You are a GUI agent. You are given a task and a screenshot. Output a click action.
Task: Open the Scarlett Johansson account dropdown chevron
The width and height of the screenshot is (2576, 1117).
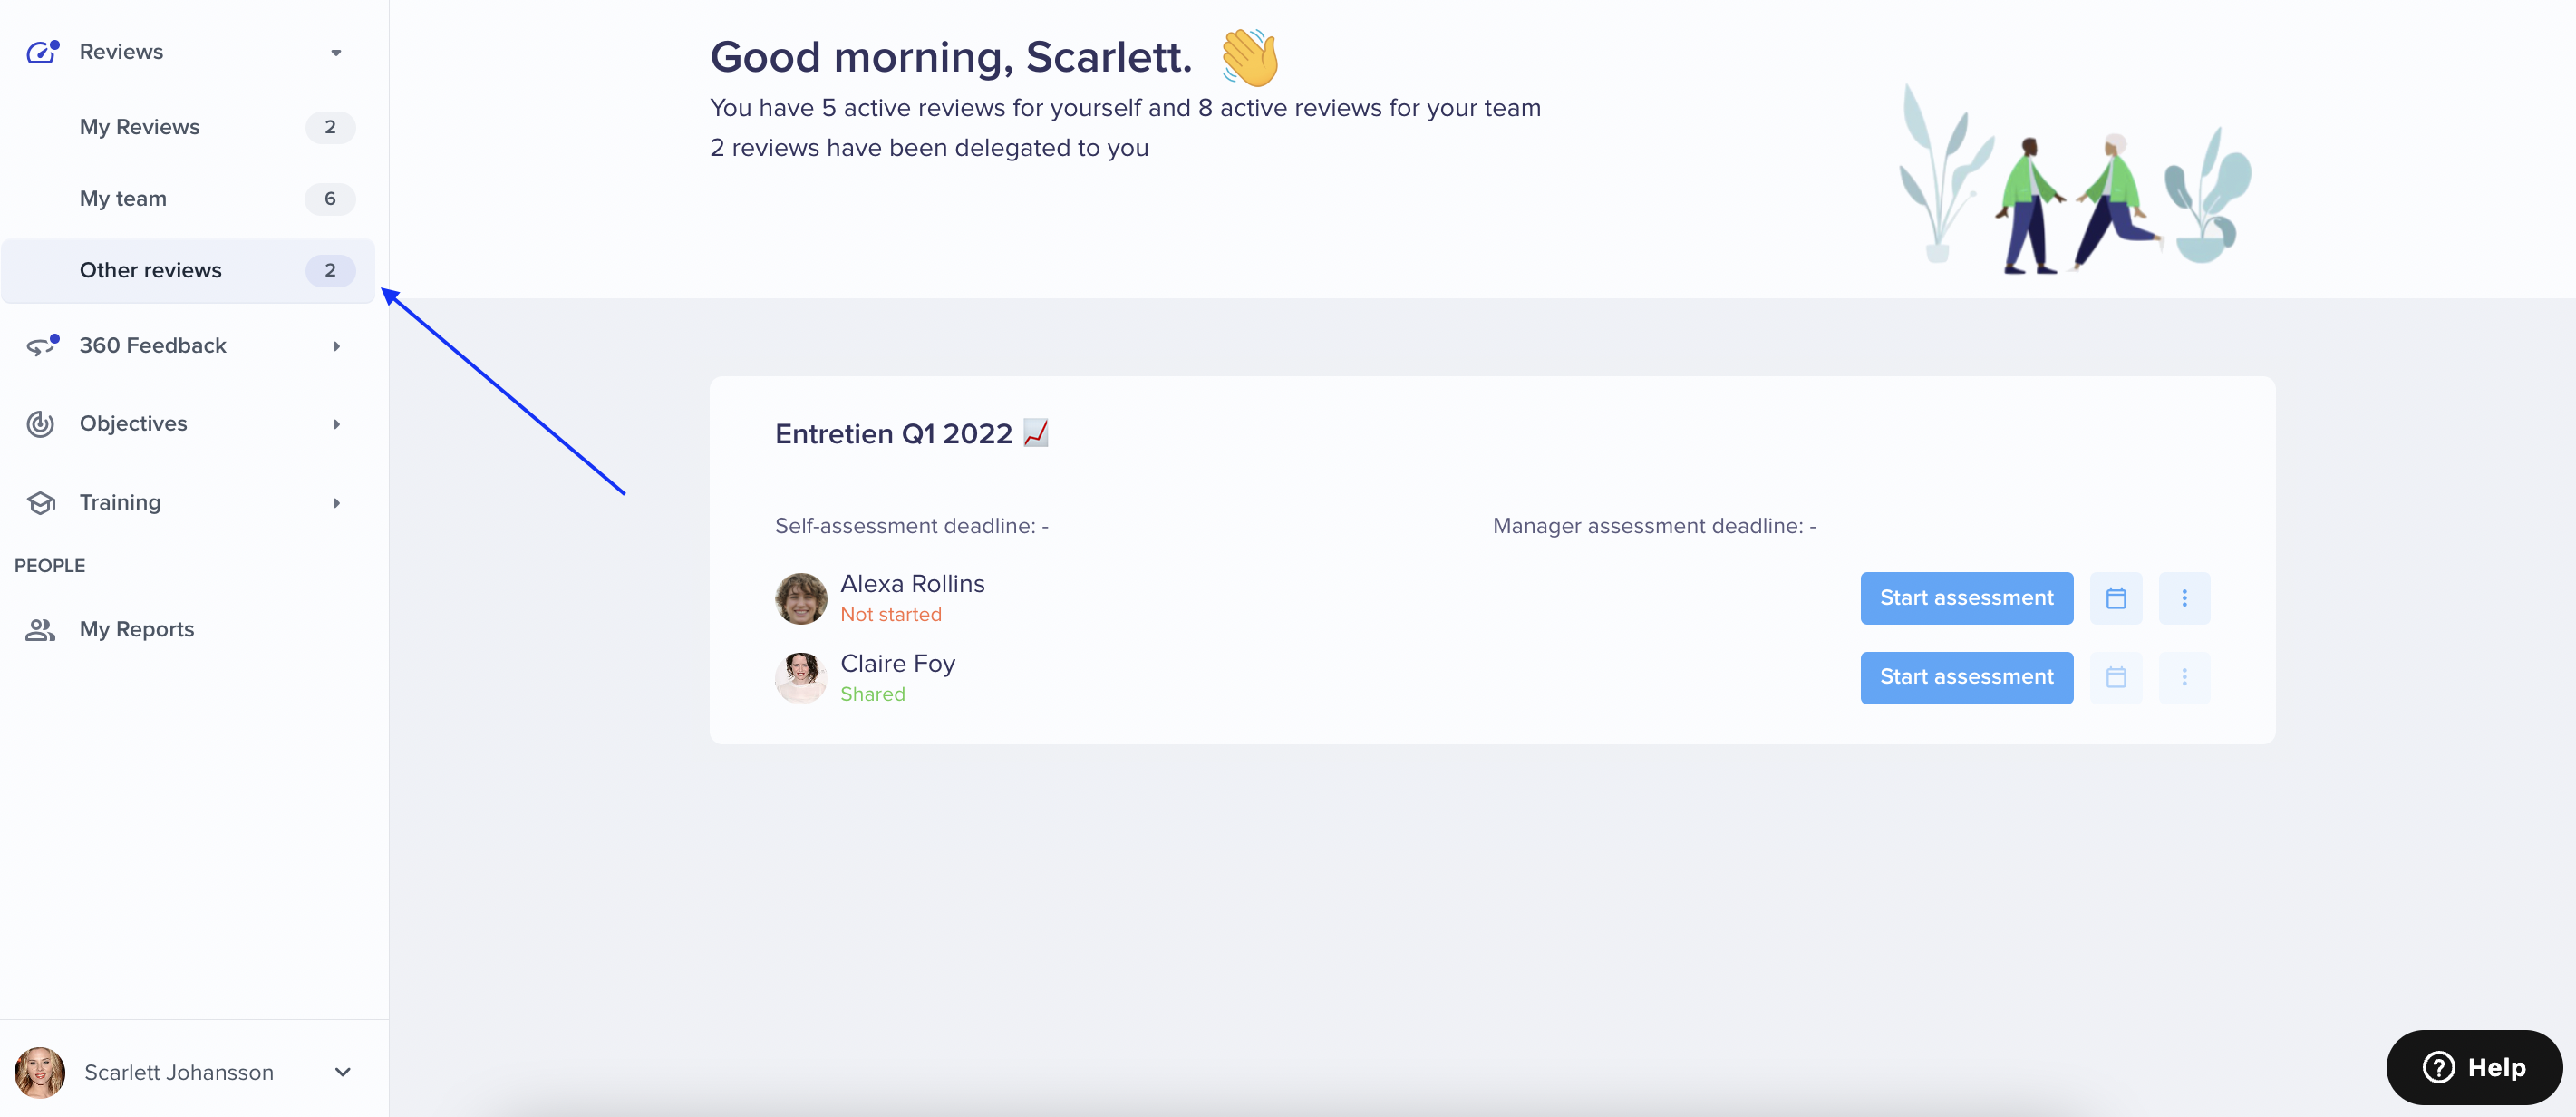[343, 1072]
